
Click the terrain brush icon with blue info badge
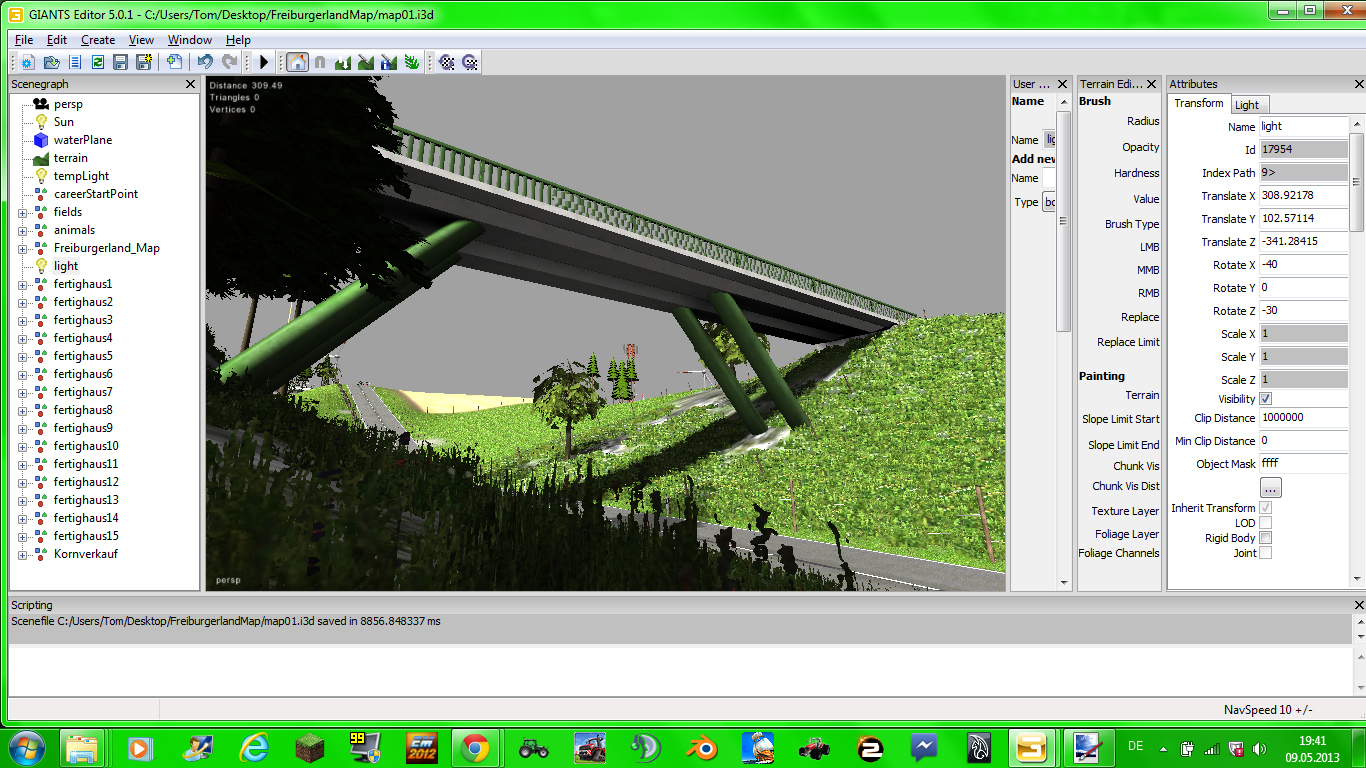pyautogui.click(x=389, y=62)
